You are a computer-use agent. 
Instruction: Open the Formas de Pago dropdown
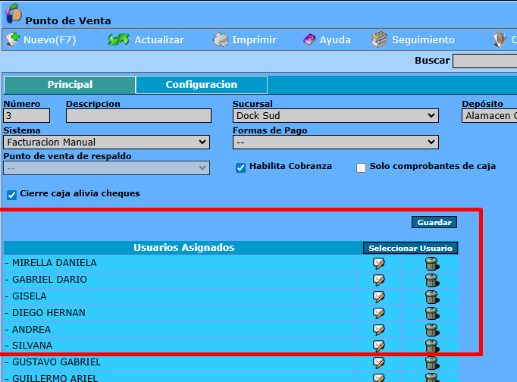click(x=335, y=142)
